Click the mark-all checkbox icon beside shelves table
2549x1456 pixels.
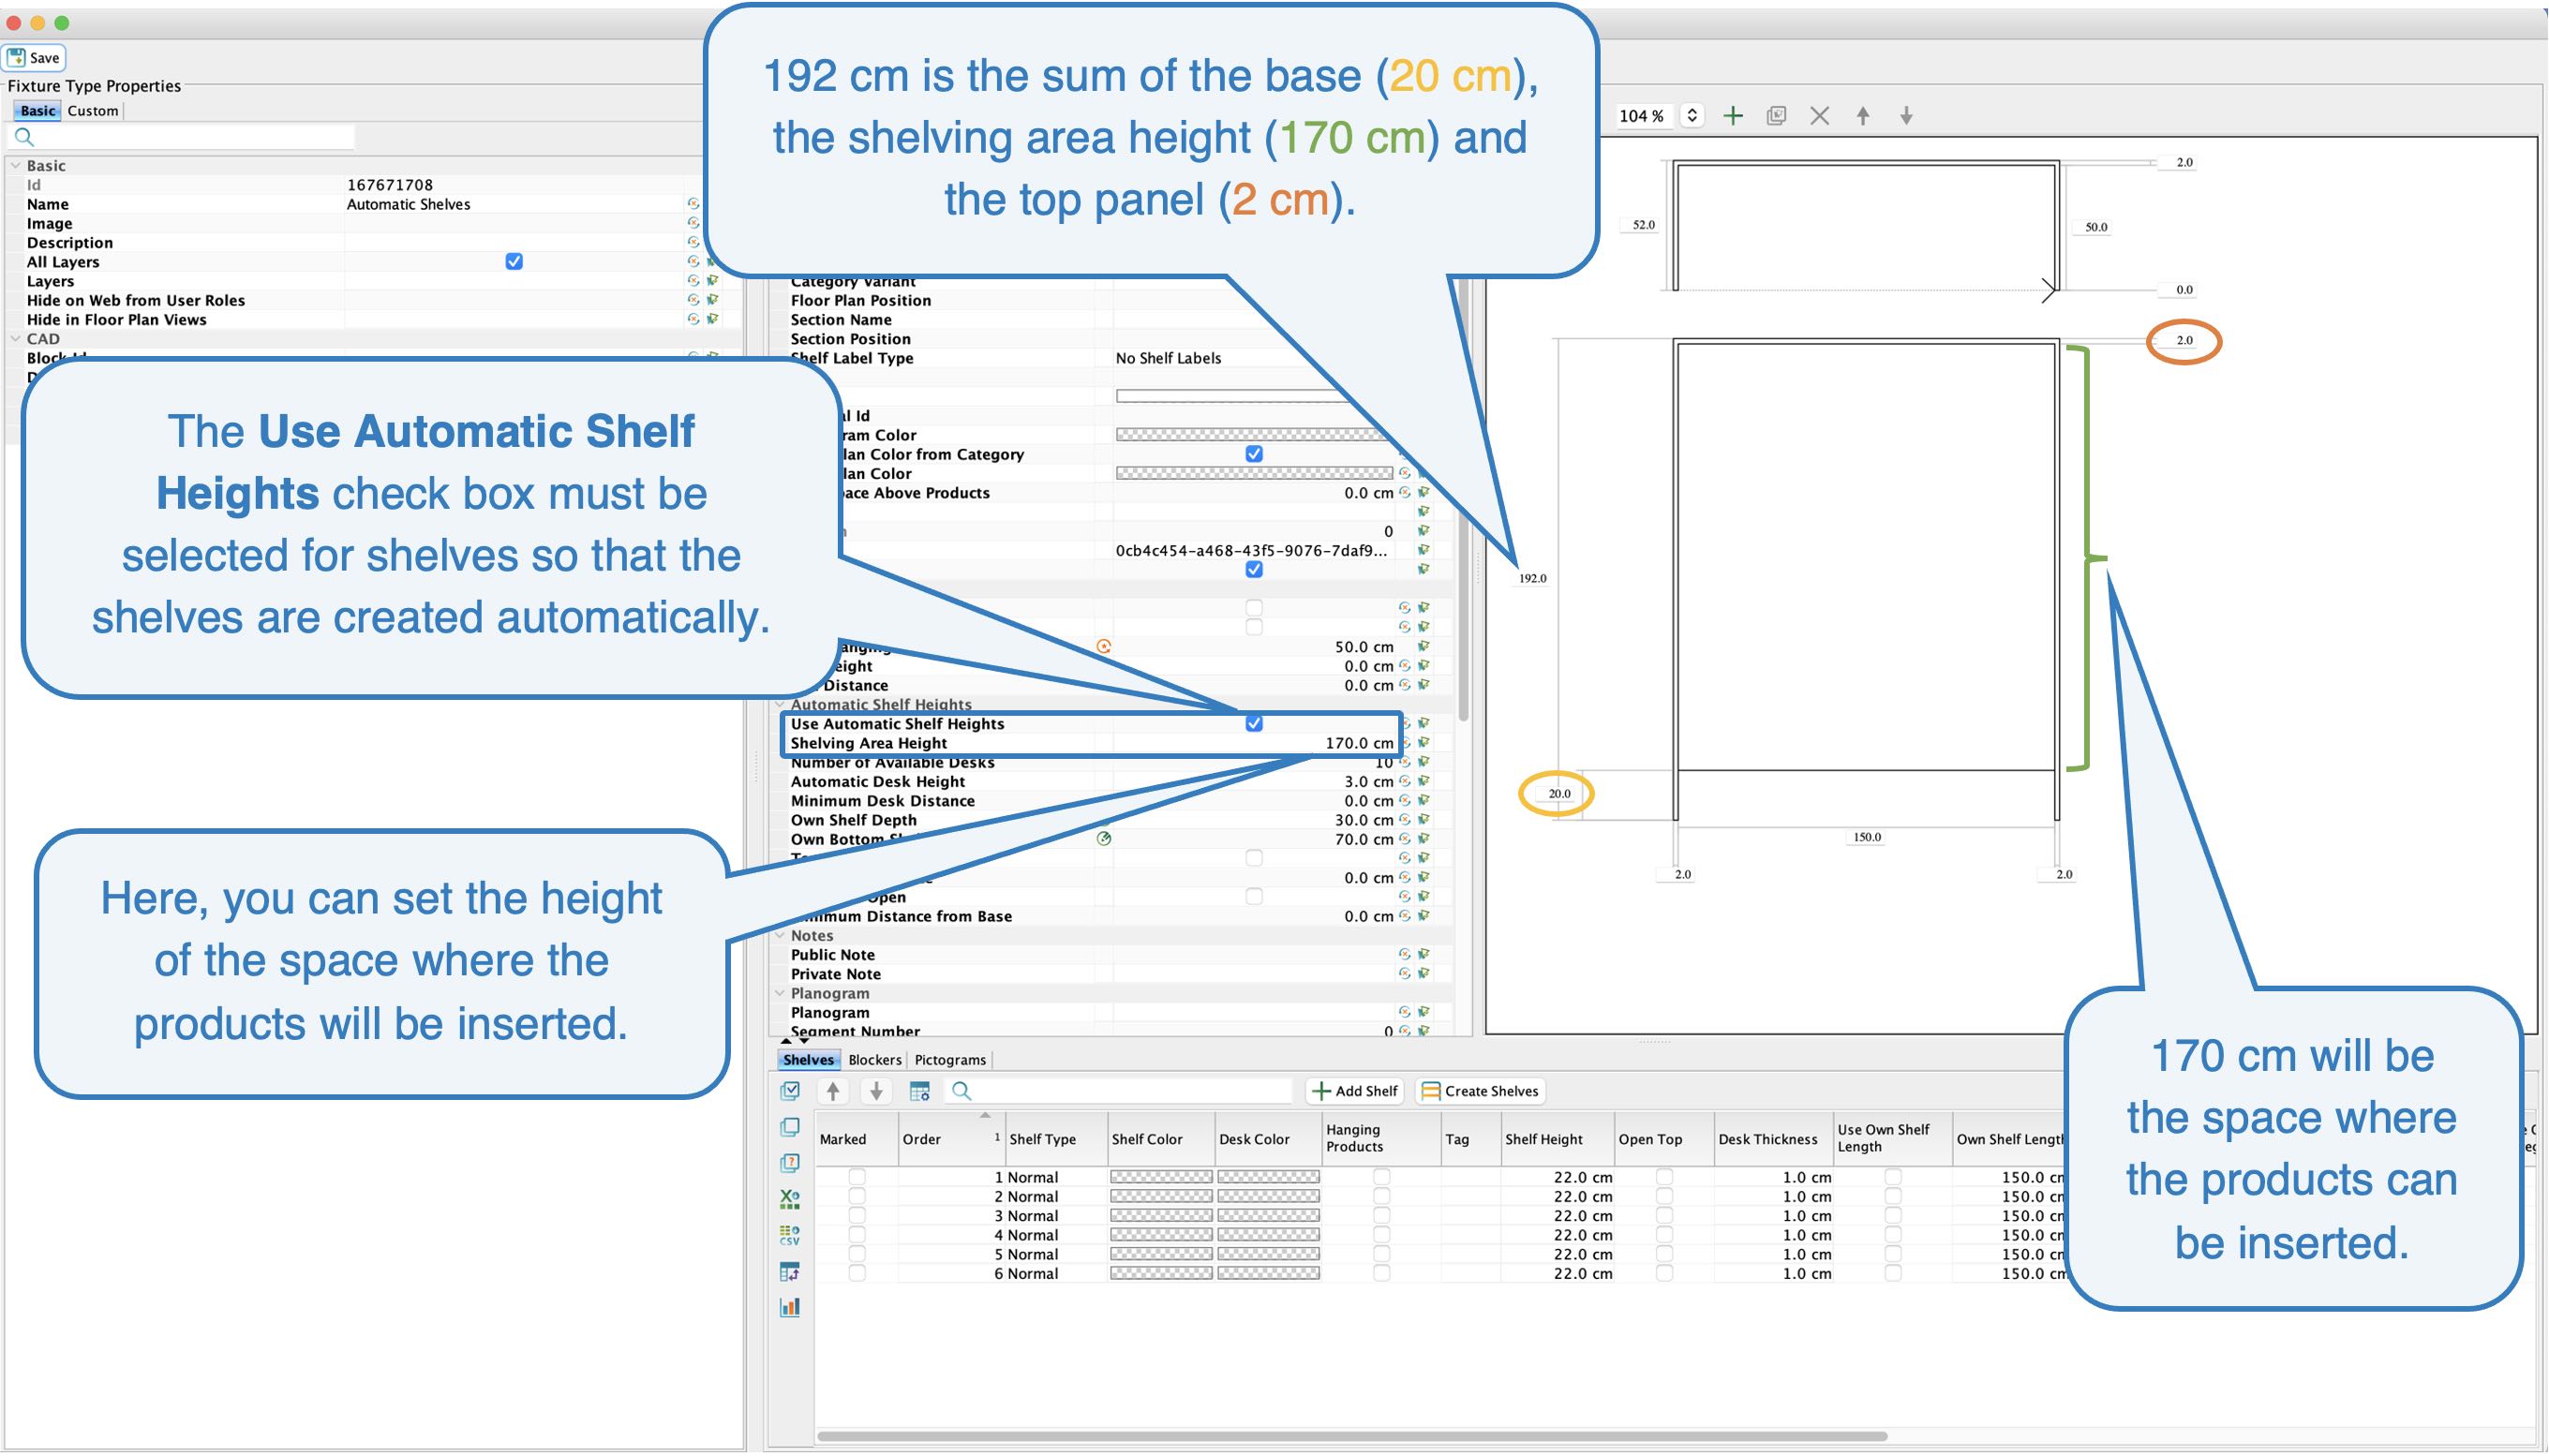[x=790, y=1091]
